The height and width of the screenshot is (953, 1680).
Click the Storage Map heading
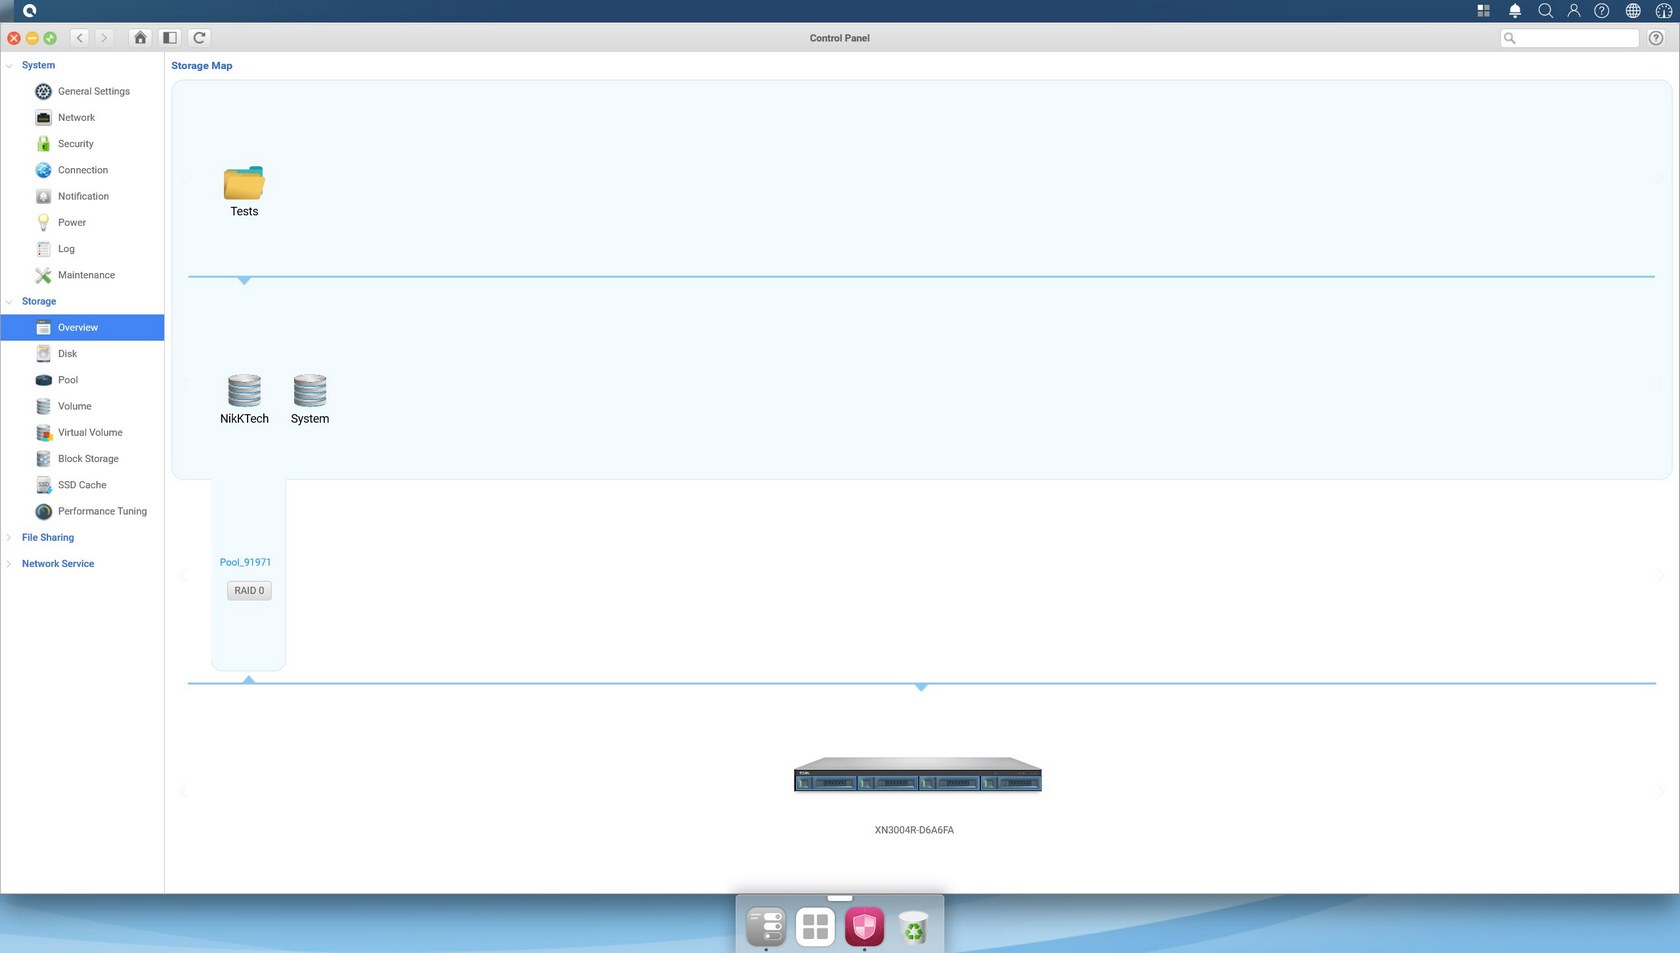[x=202, y=66]
